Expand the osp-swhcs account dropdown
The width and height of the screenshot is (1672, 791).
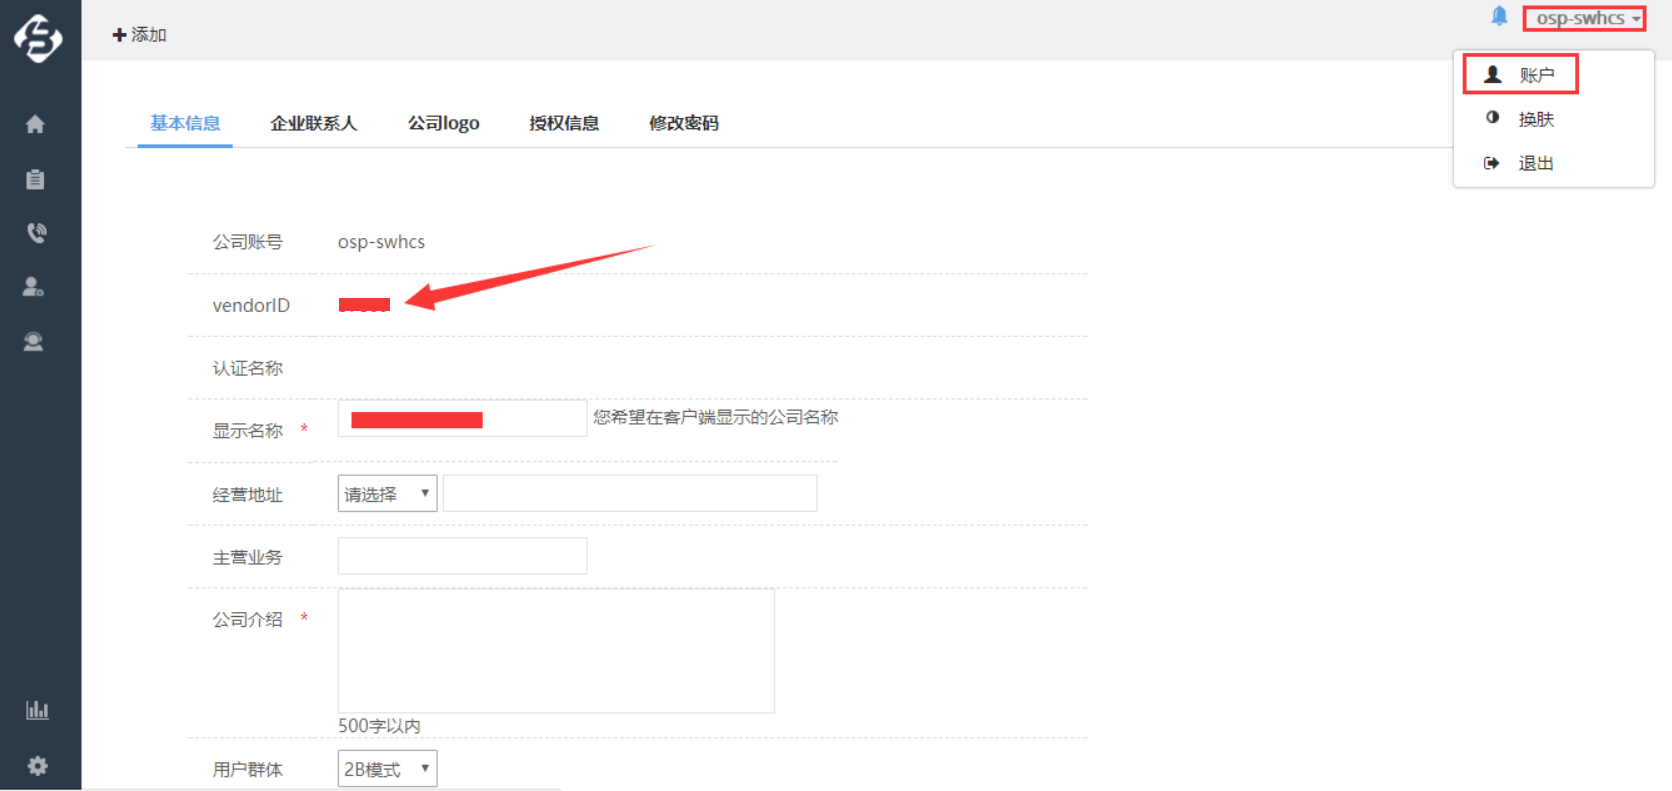tap(1584, 18)
